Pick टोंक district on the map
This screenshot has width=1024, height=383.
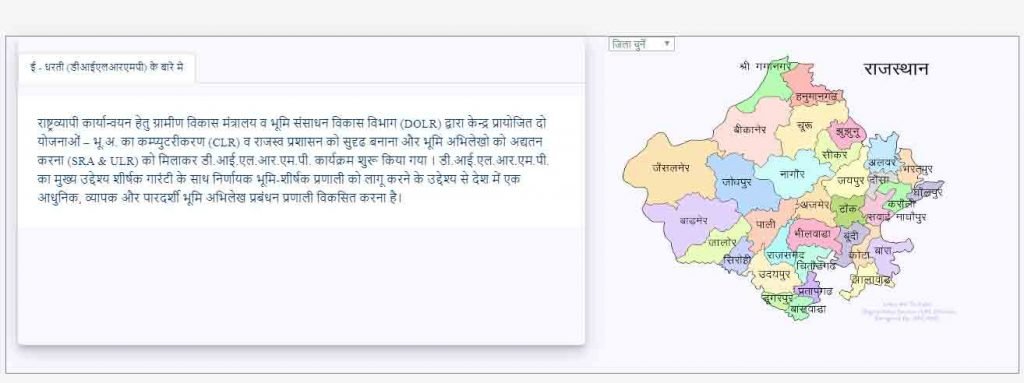[848, 208]
